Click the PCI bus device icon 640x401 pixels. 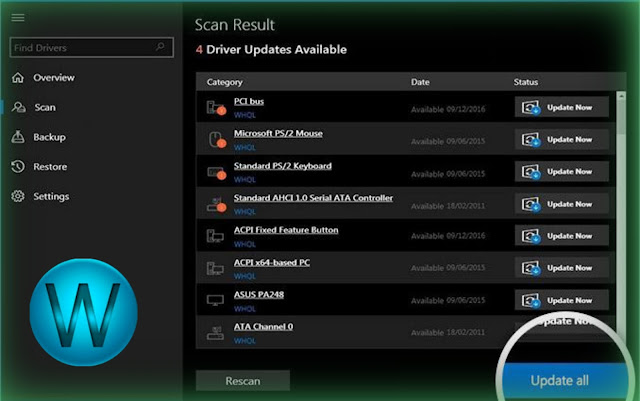[216, 108]
